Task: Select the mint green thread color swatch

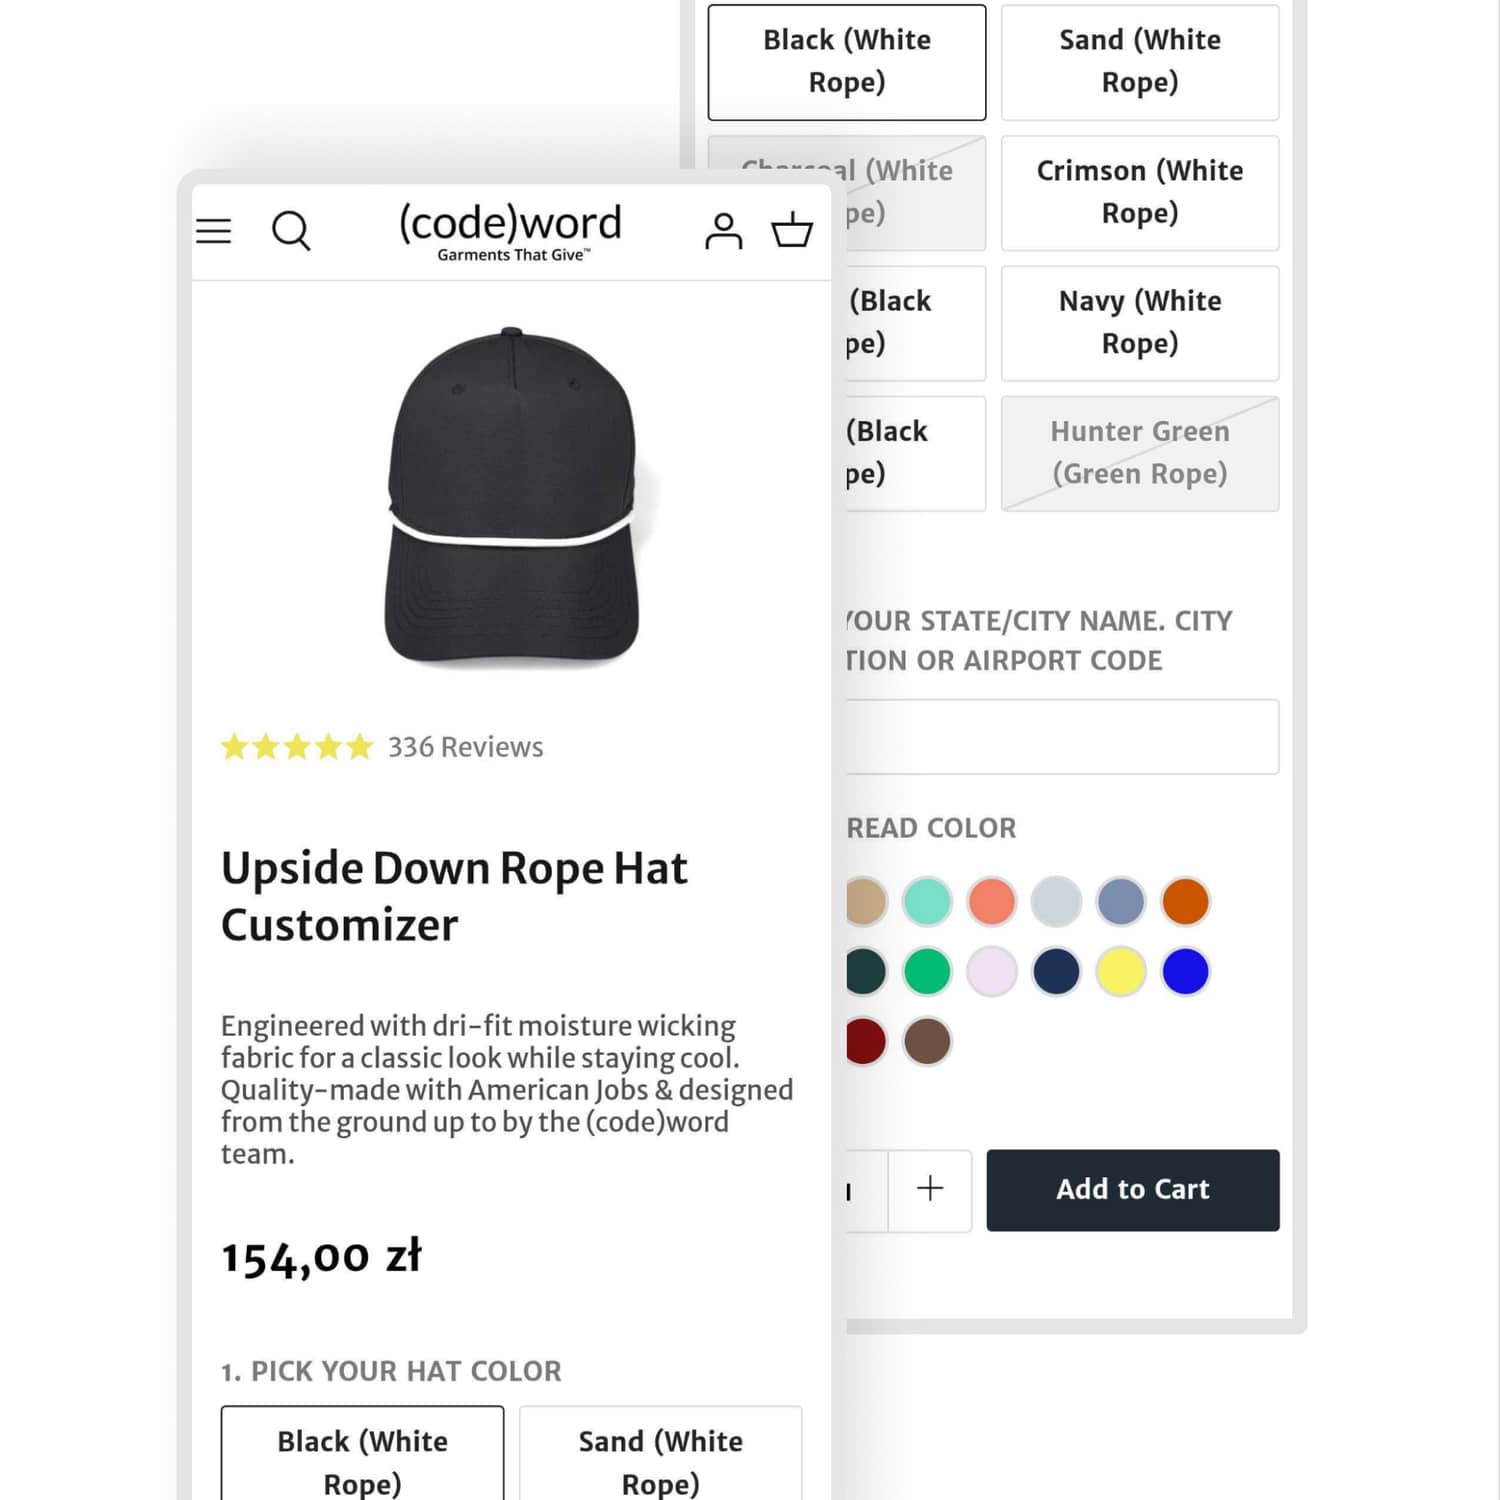Action: pyautogui.click(x=927, y=901)
